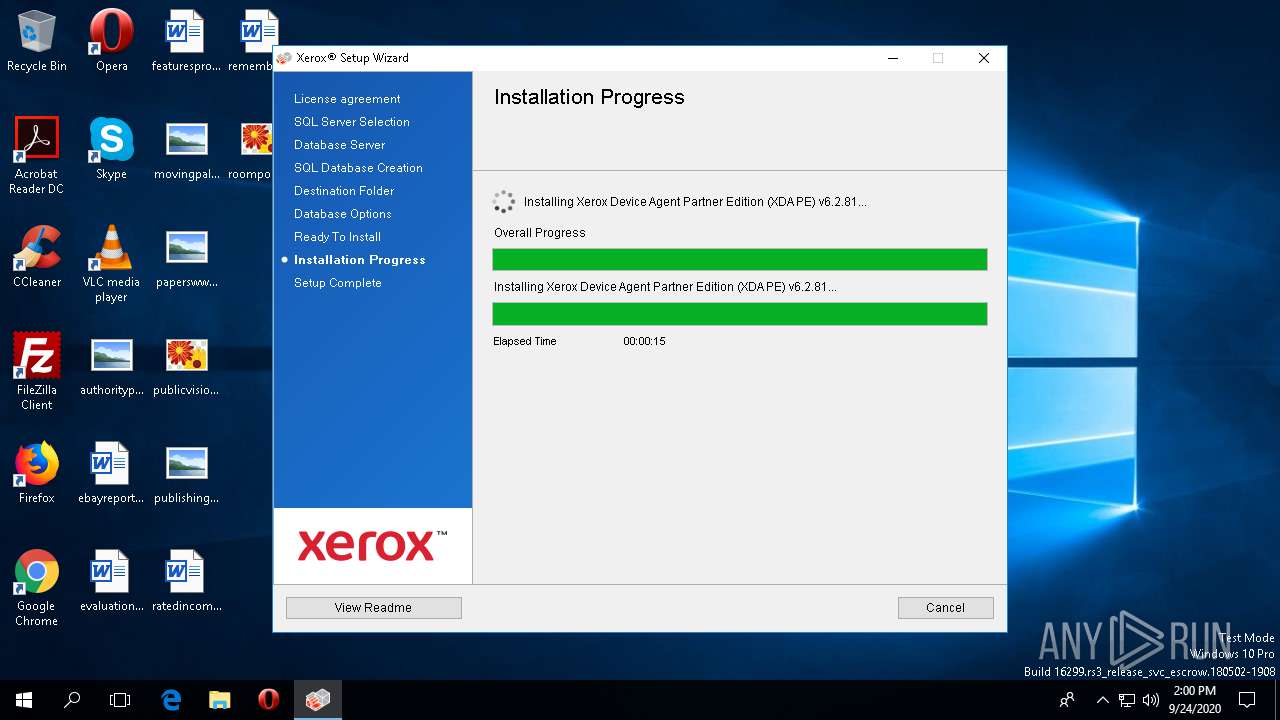Select SQL Server Selection step
Viewport: 1280px width, 720px height.
click(x=352, y=122)
